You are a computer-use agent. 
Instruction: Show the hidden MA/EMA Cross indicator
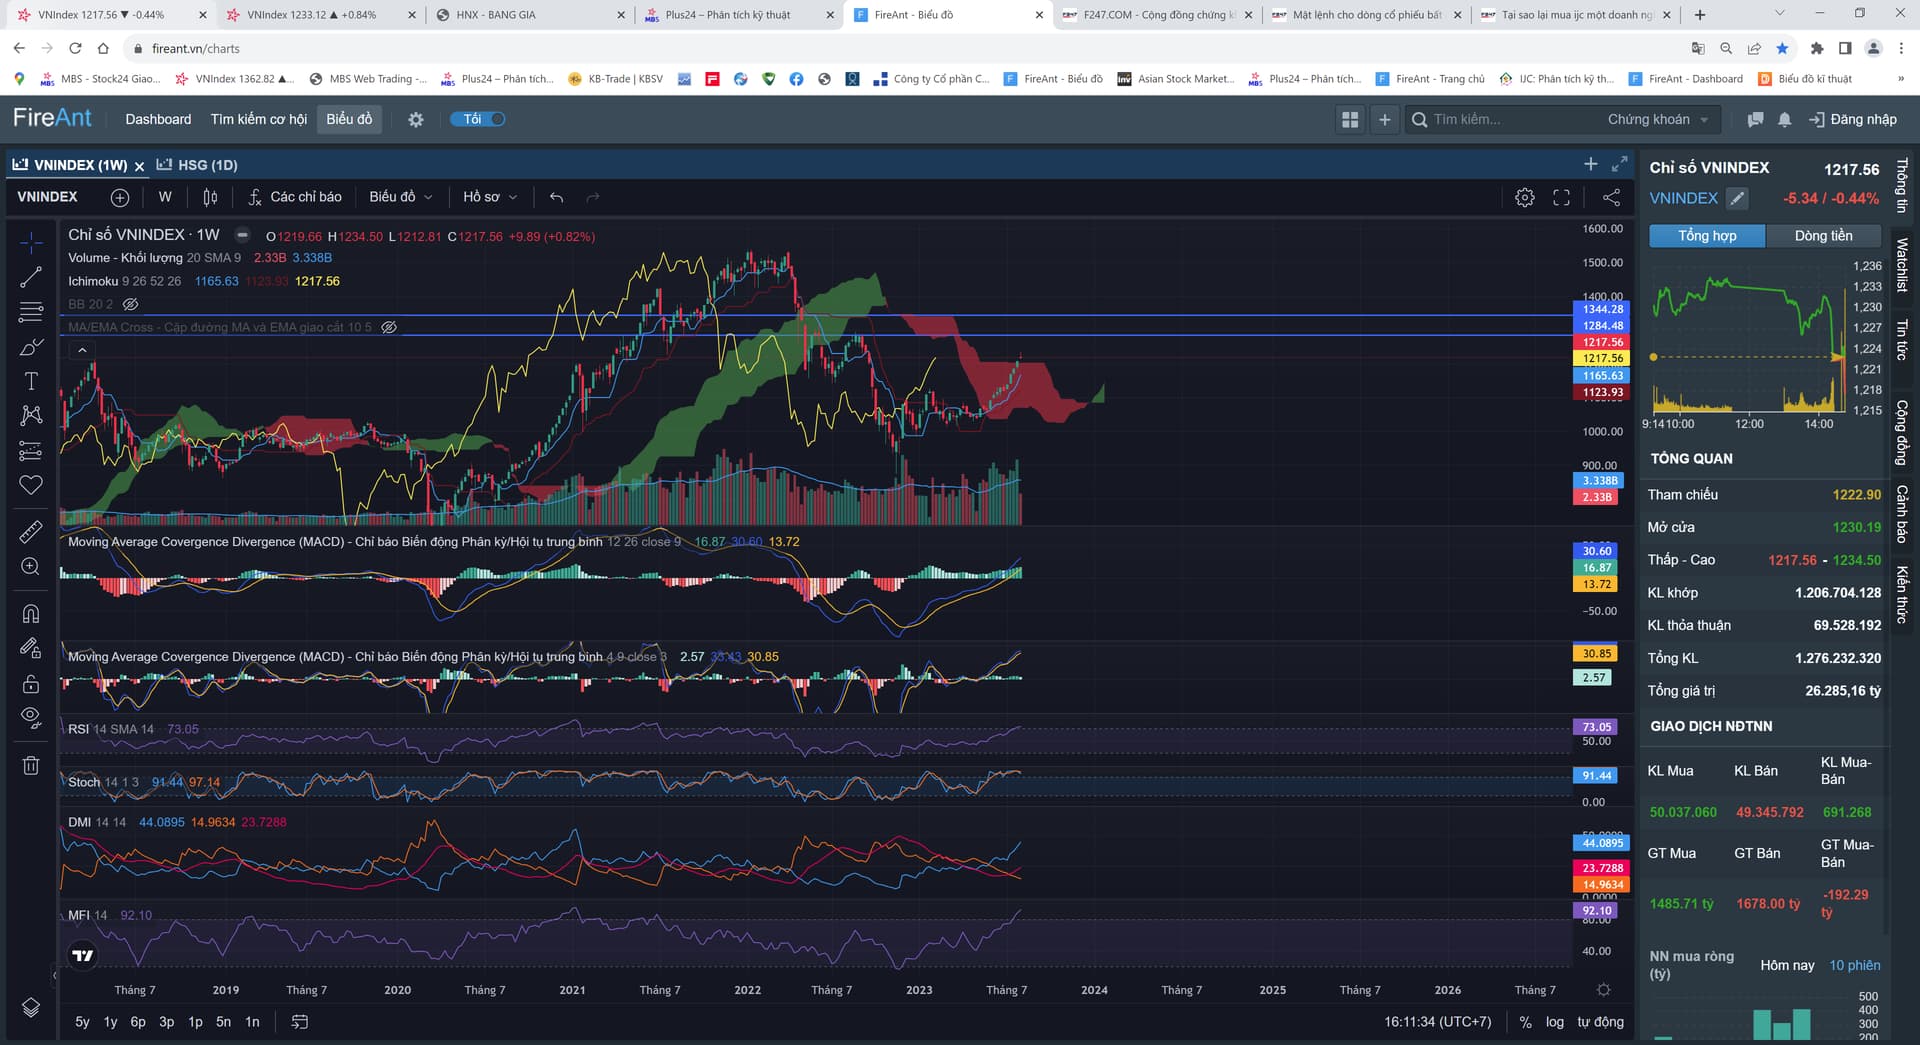click(x=389, y=327)
